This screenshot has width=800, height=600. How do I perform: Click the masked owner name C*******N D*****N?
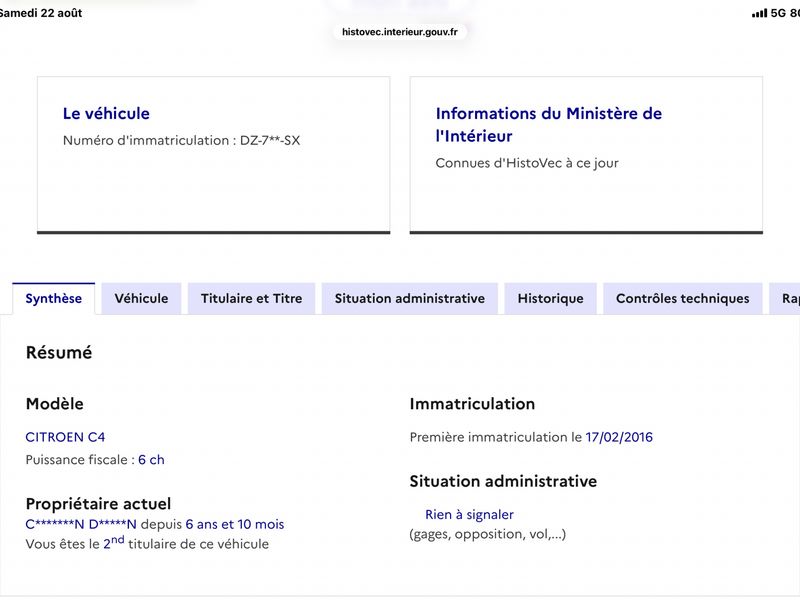(81, 524)
